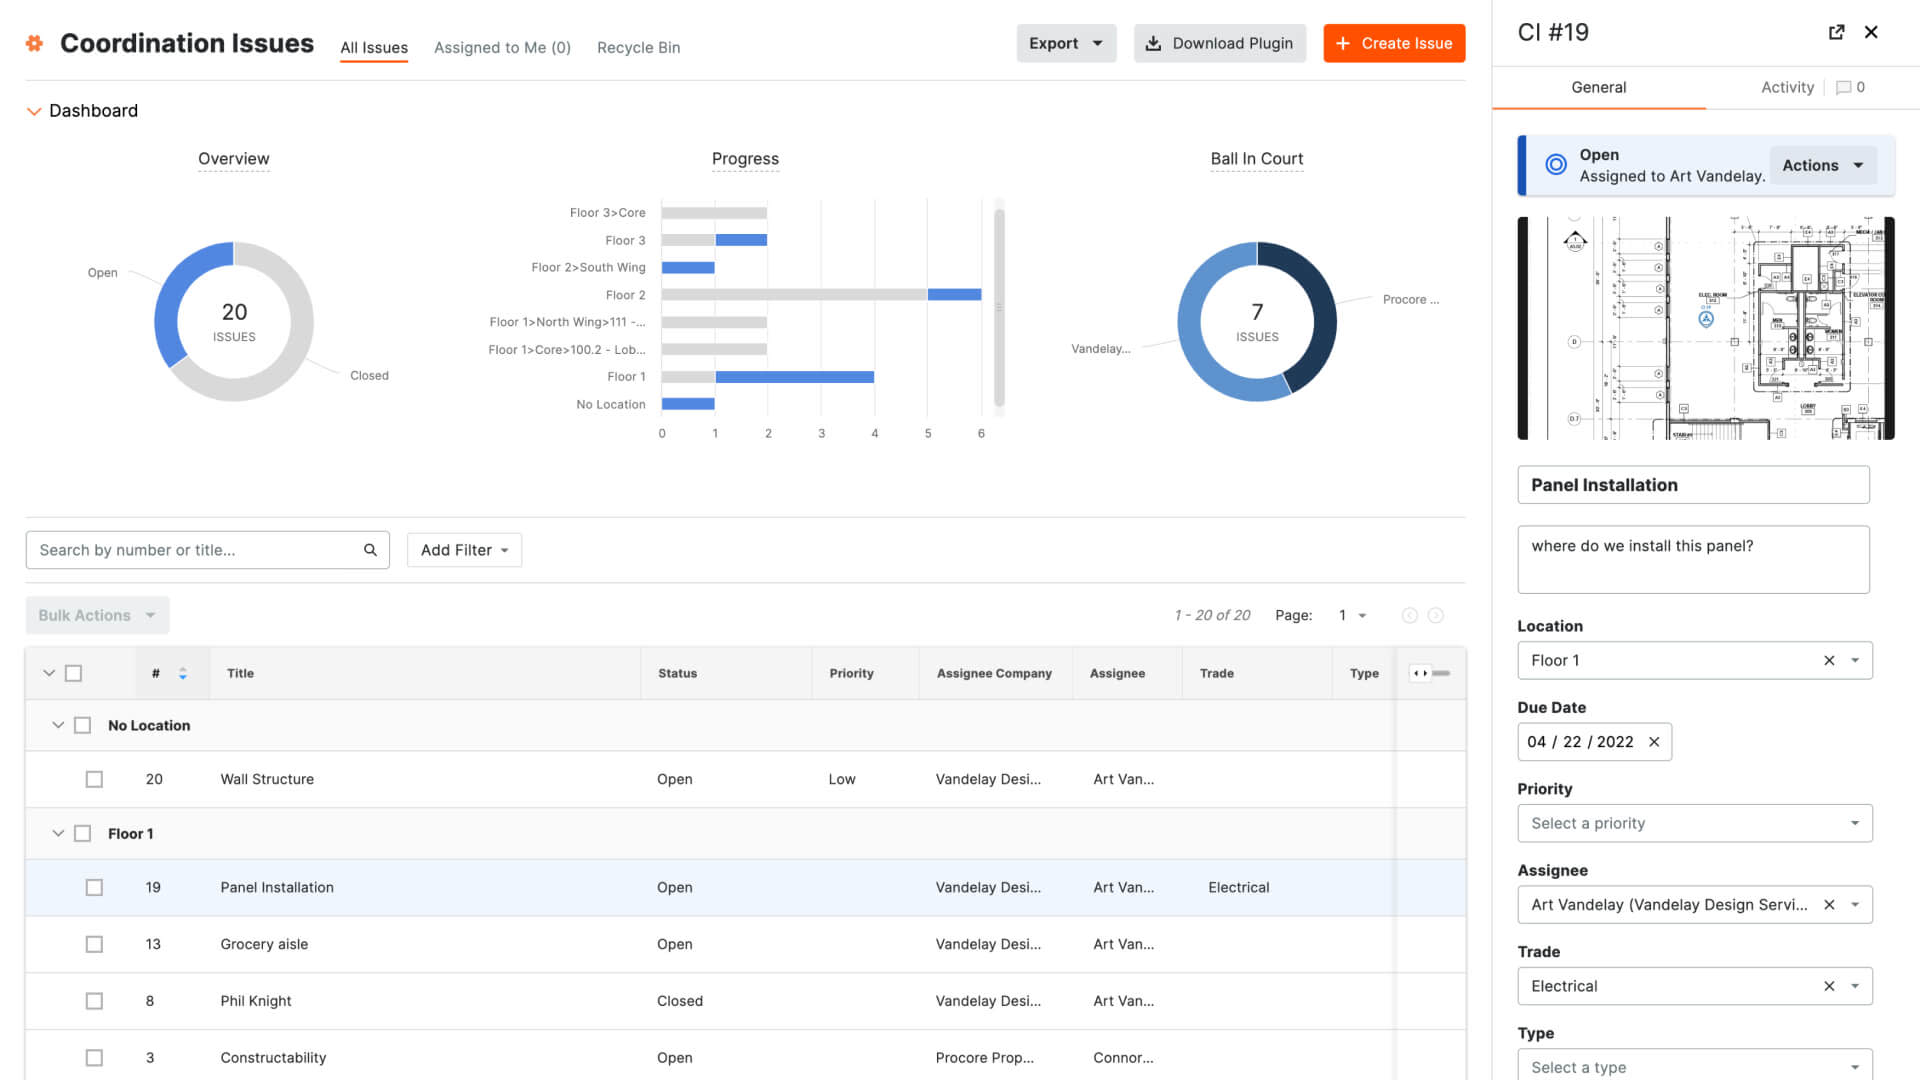Click the Export dropdown arrow
Viewport: 1920px width, 1080px height.
[1098, 42]
